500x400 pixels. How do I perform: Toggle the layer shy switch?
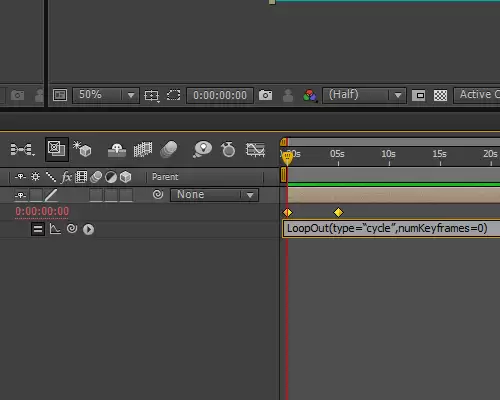21,195
